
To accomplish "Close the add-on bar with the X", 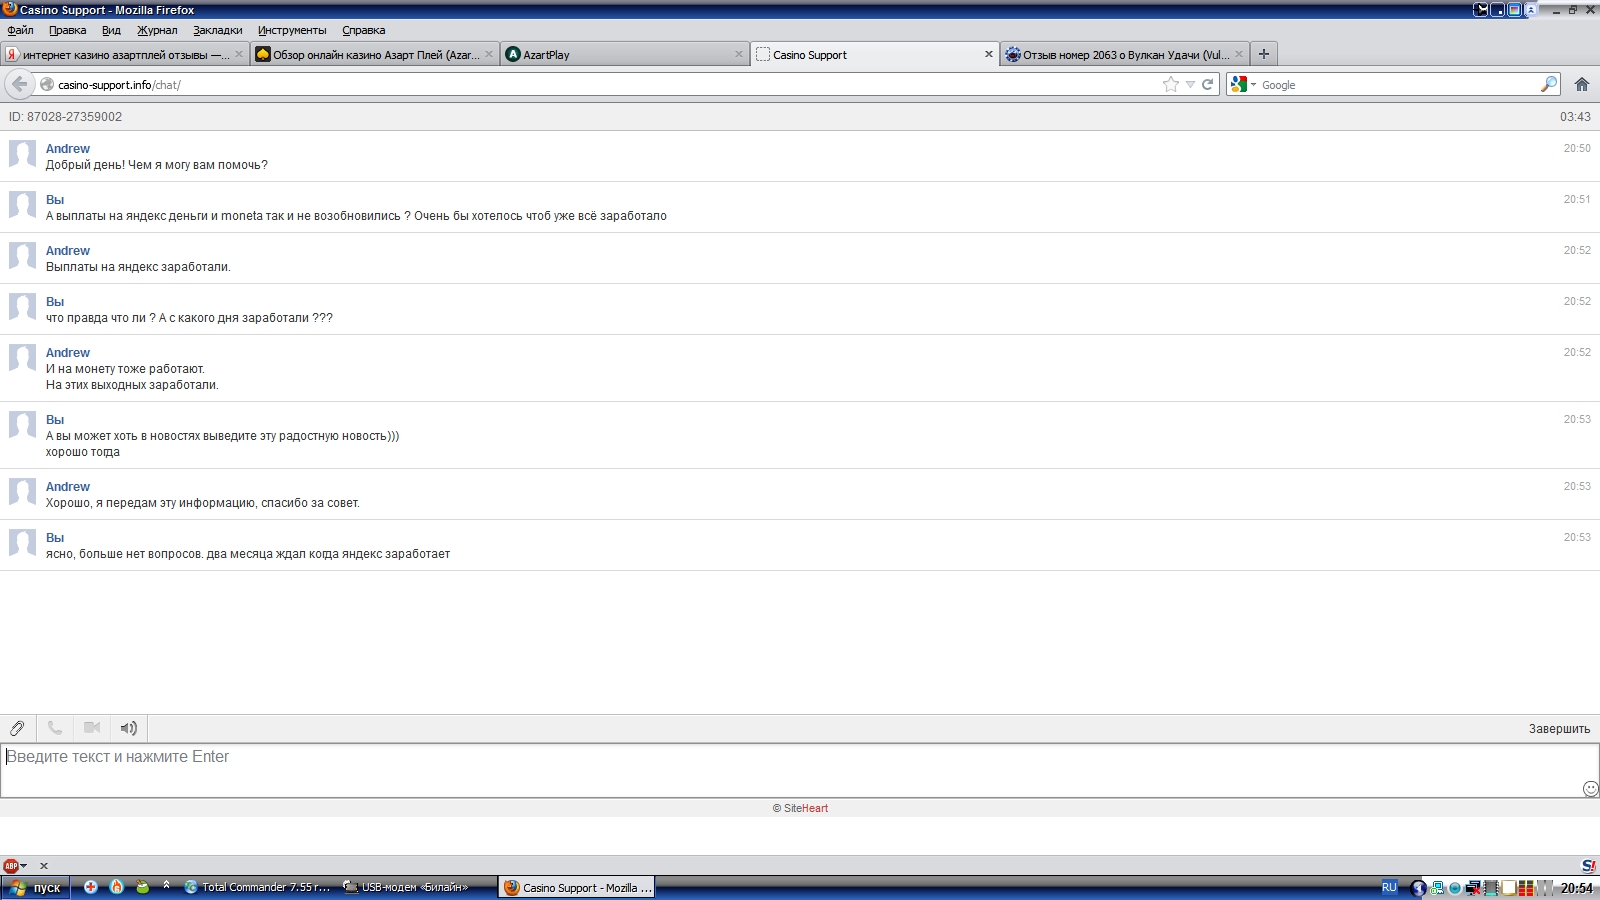I will pos(43,866).
